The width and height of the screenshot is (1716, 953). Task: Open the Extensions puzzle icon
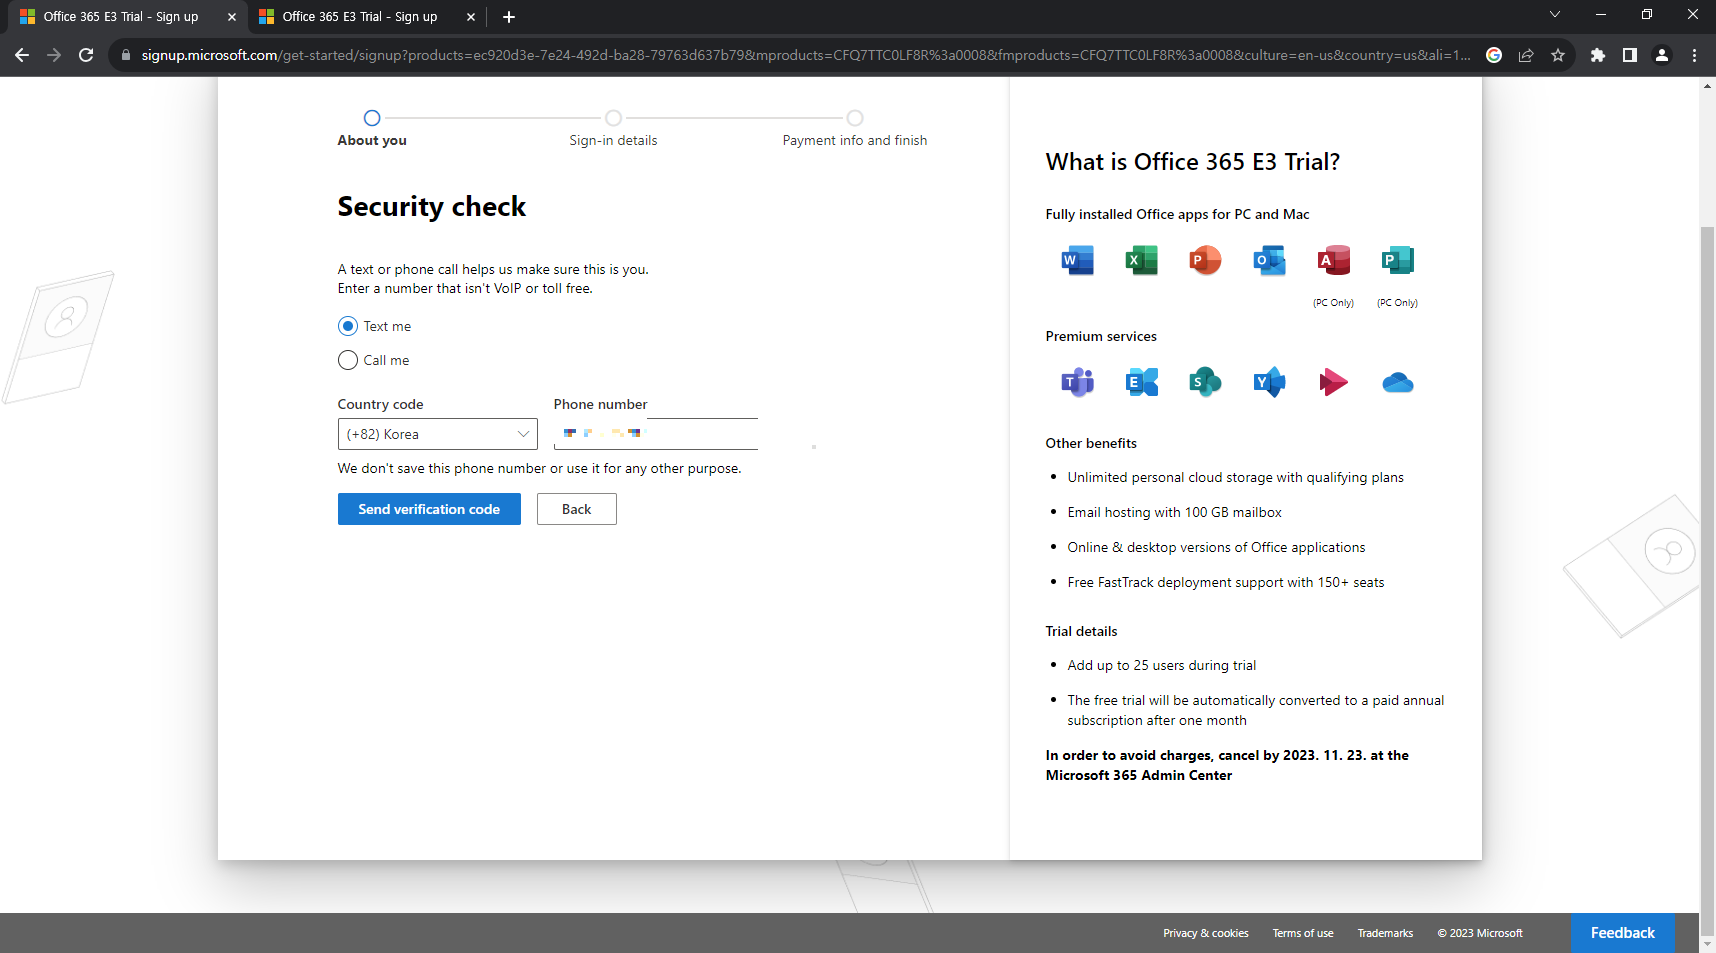(x=1597, y=55)
